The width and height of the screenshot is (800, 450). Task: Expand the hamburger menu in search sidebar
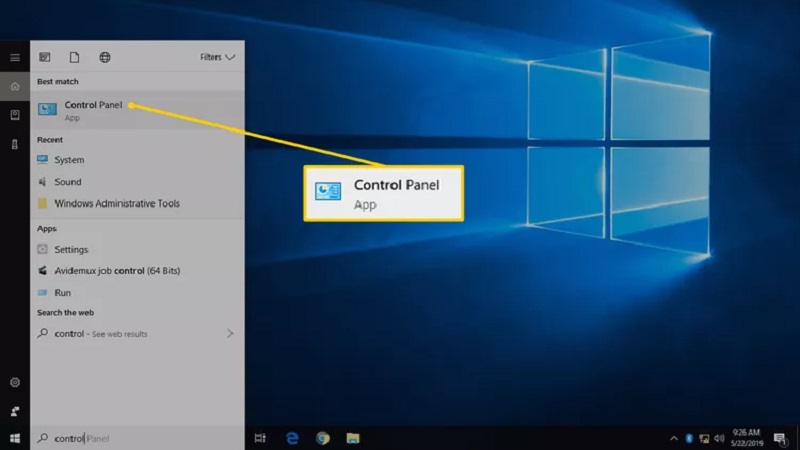click(15, 58)
